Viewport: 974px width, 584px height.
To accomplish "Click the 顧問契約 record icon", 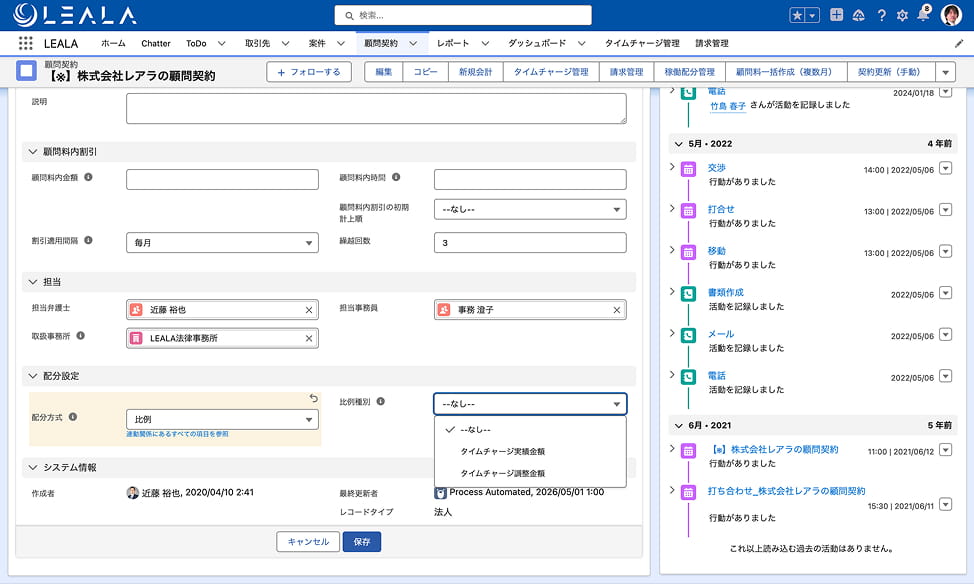I will (x=26, y=71).
